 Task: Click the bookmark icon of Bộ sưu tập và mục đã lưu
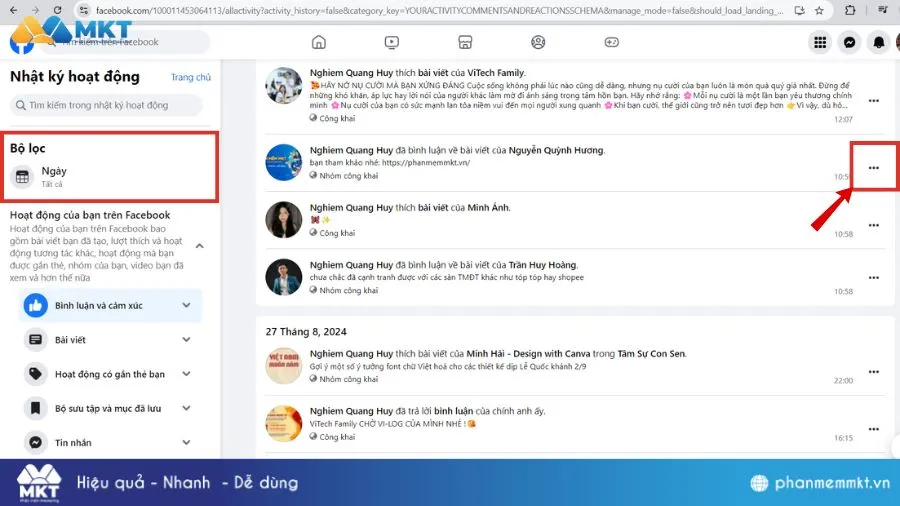click(36, 408)
